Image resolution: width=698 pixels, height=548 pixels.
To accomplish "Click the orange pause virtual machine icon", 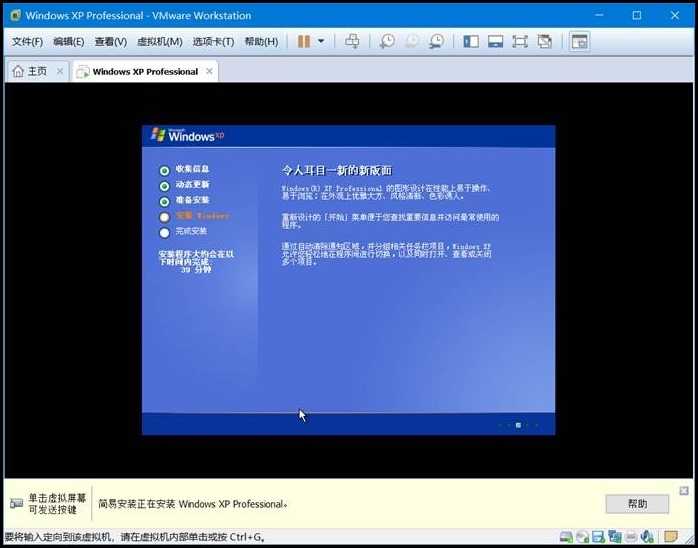I will [304, 42].
